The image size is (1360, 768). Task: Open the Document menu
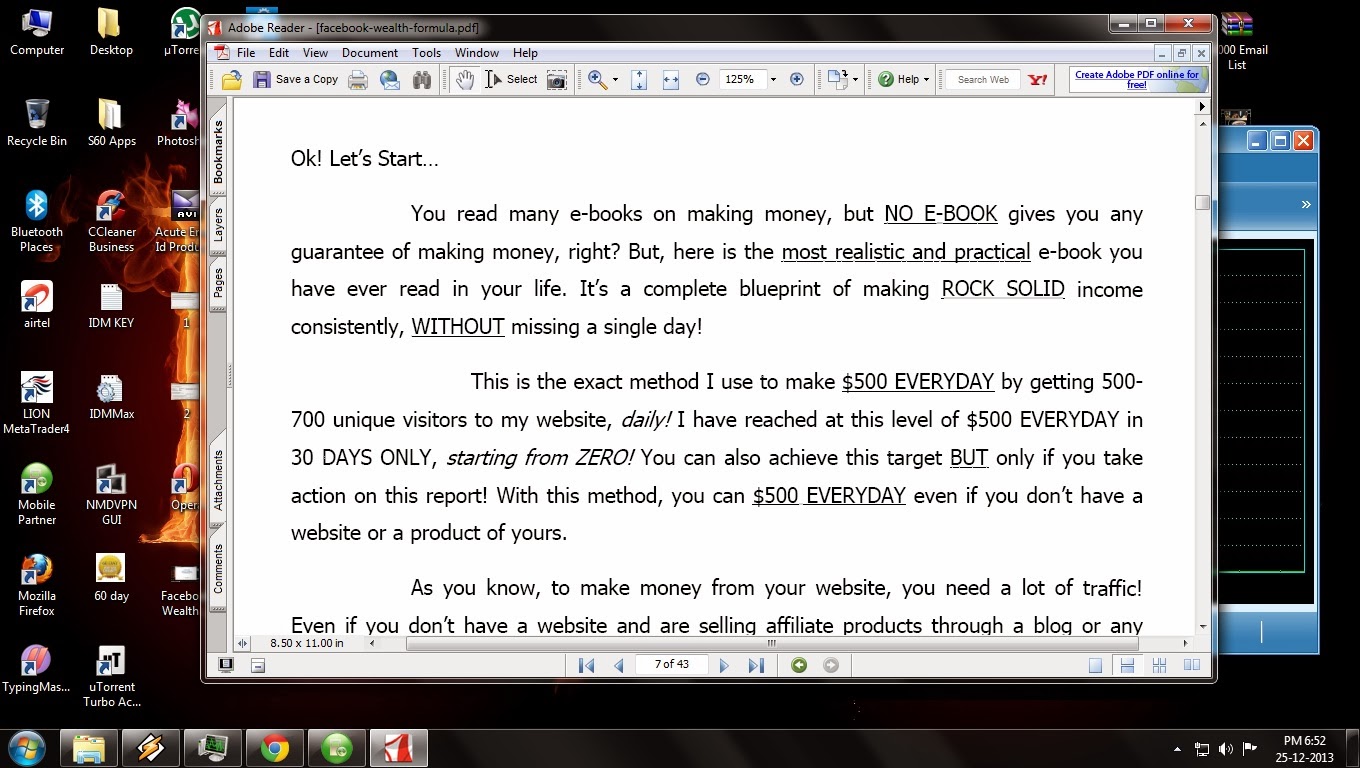coord(370,53)
